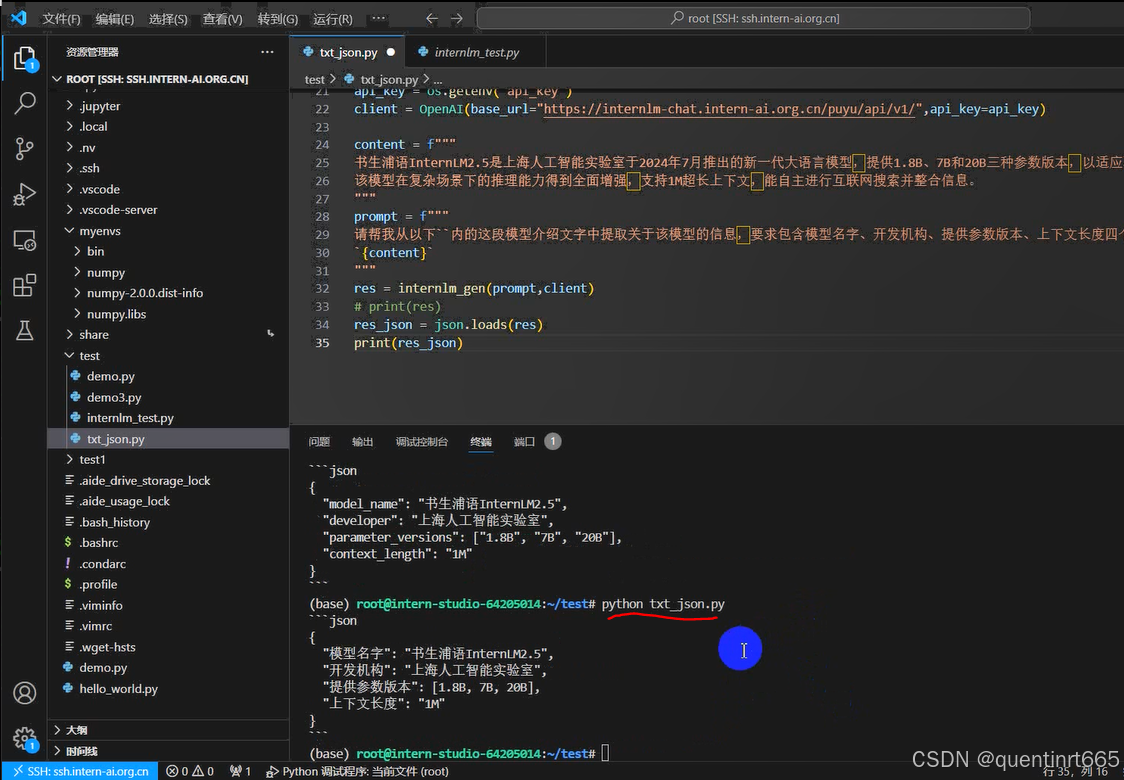
Task: Expand the numpy folder
Action: coord(106,272)
